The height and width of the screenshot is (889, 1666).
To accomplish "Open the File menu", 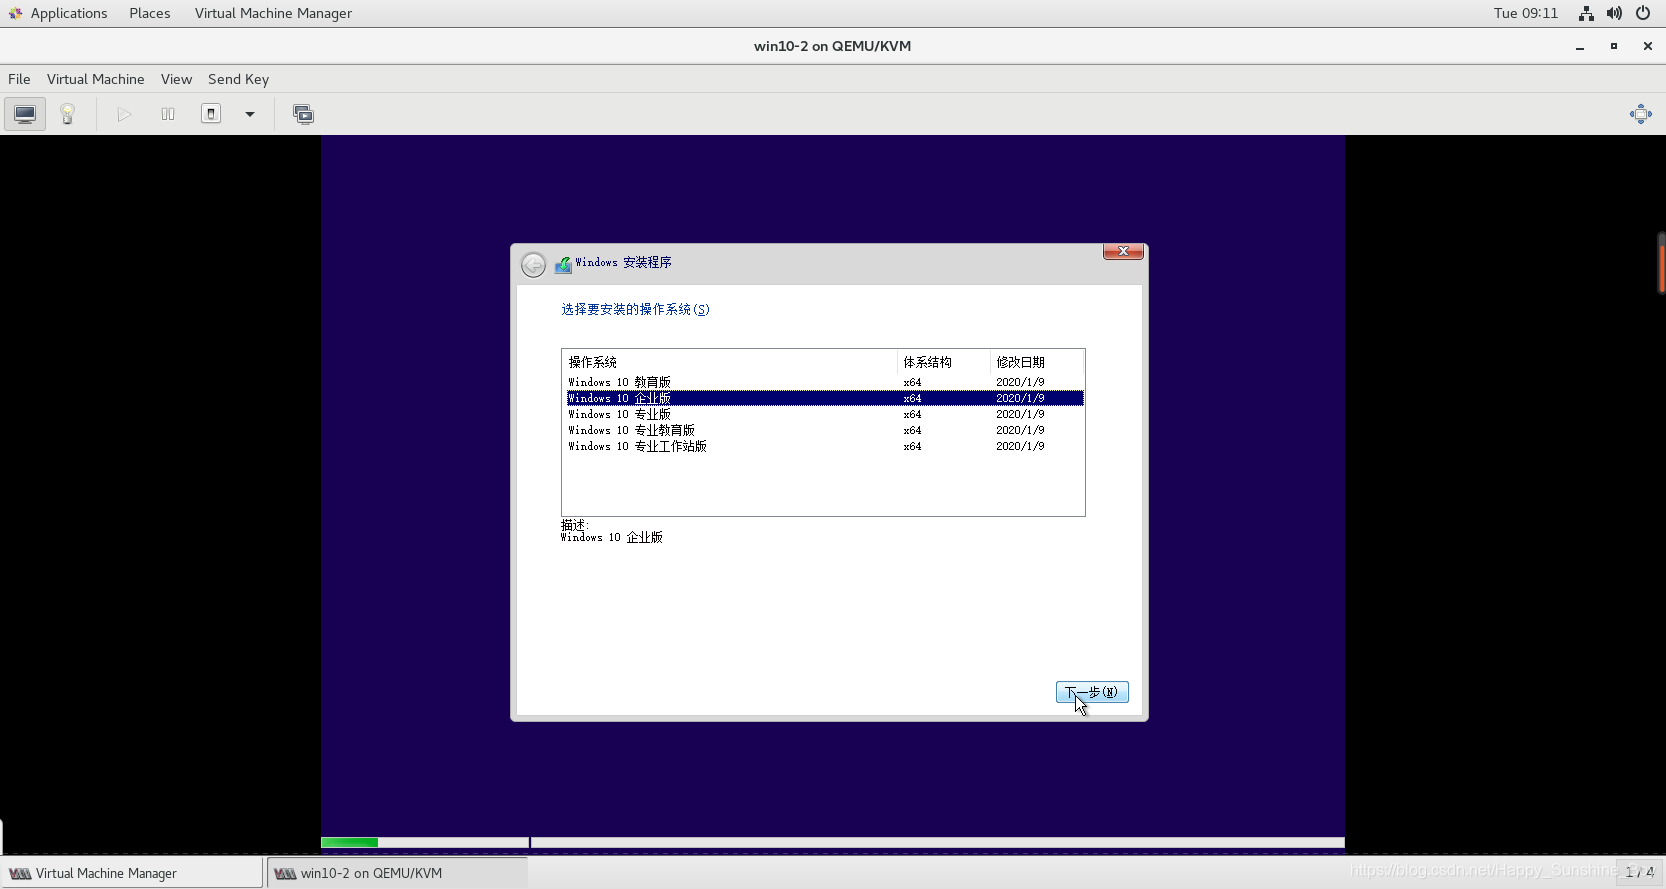I will click(19, 79).
